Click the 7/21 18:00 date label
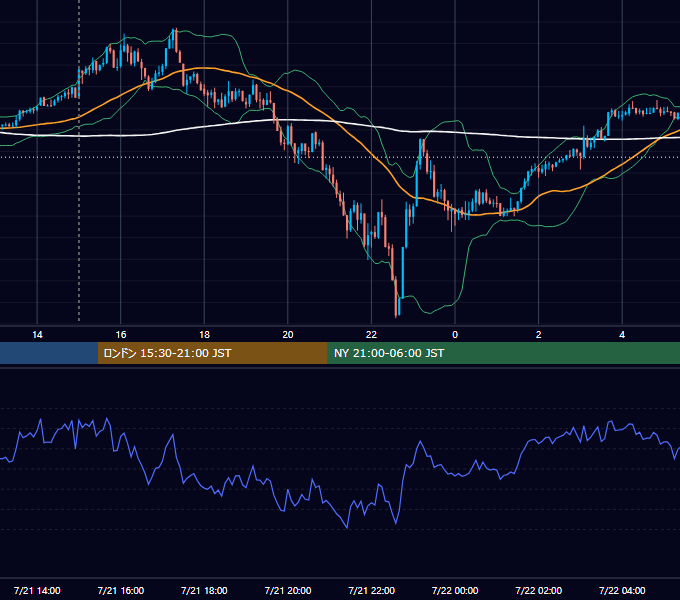Screen dimensions: 680x600 point(204,590)
